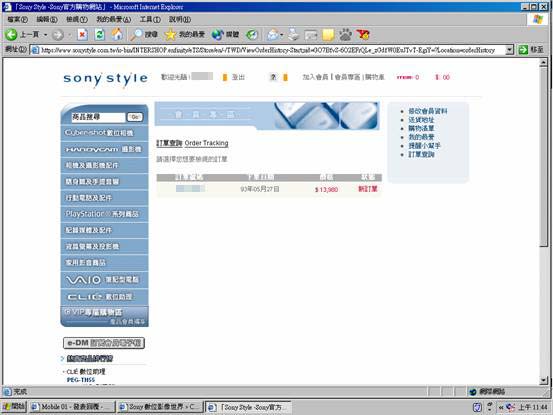Click the item count cart indicator in header

click(x=408, y=77)
